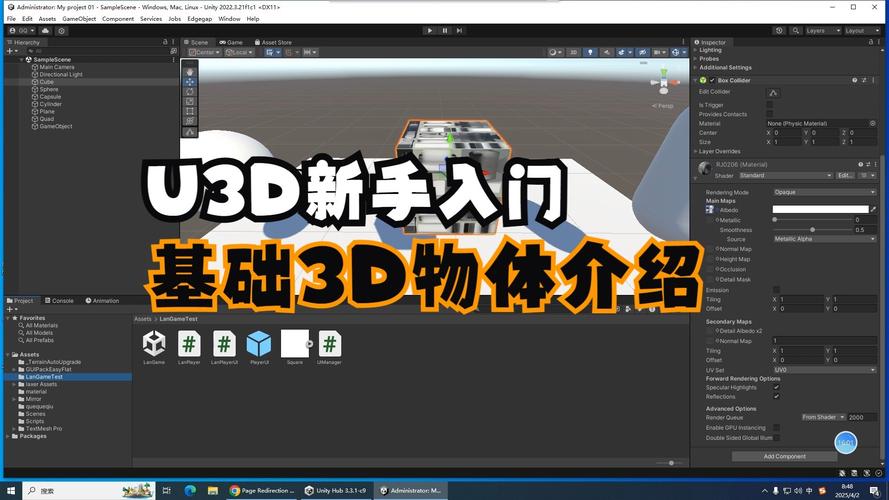The width and height of the screenshot is (889, 500).
Task: Lock the Inspector panel
Action: click(x=870, y=42)
